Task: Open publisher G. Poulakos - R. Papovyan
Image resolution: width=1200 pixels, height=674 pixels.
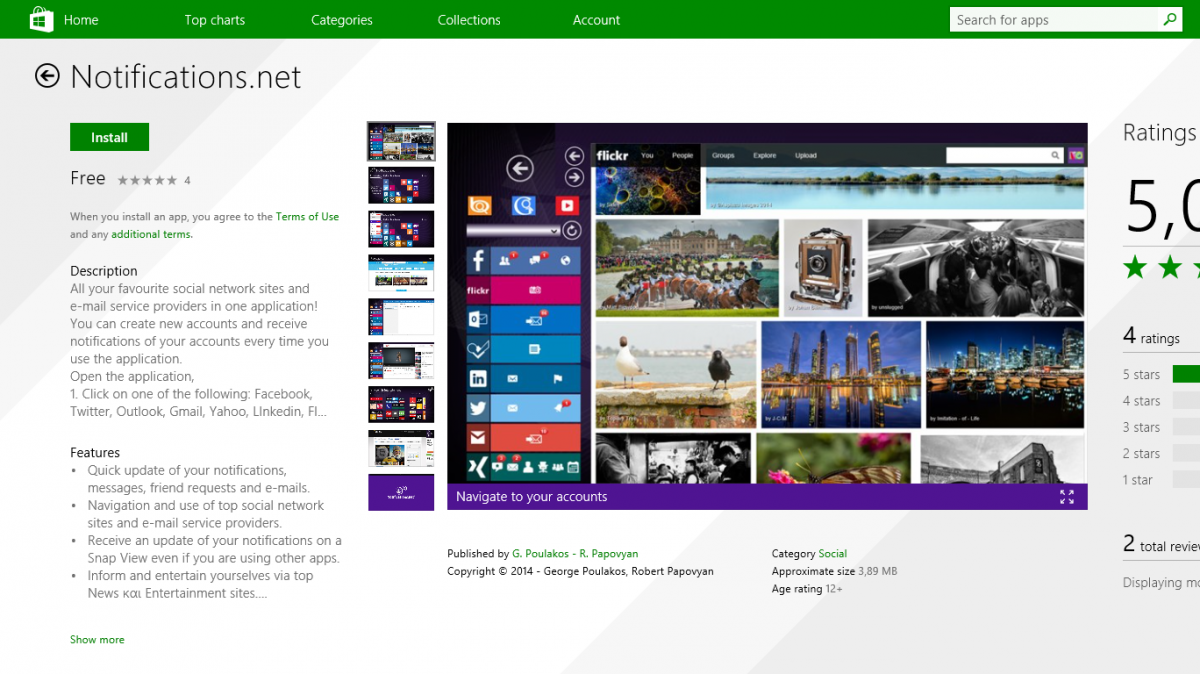Action: [x=575, y=553]
